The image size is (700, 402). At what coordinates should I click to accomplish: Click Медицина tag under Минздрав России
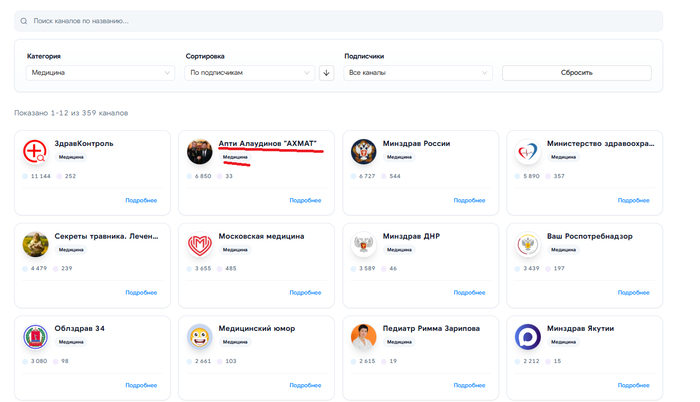point(399,157)
